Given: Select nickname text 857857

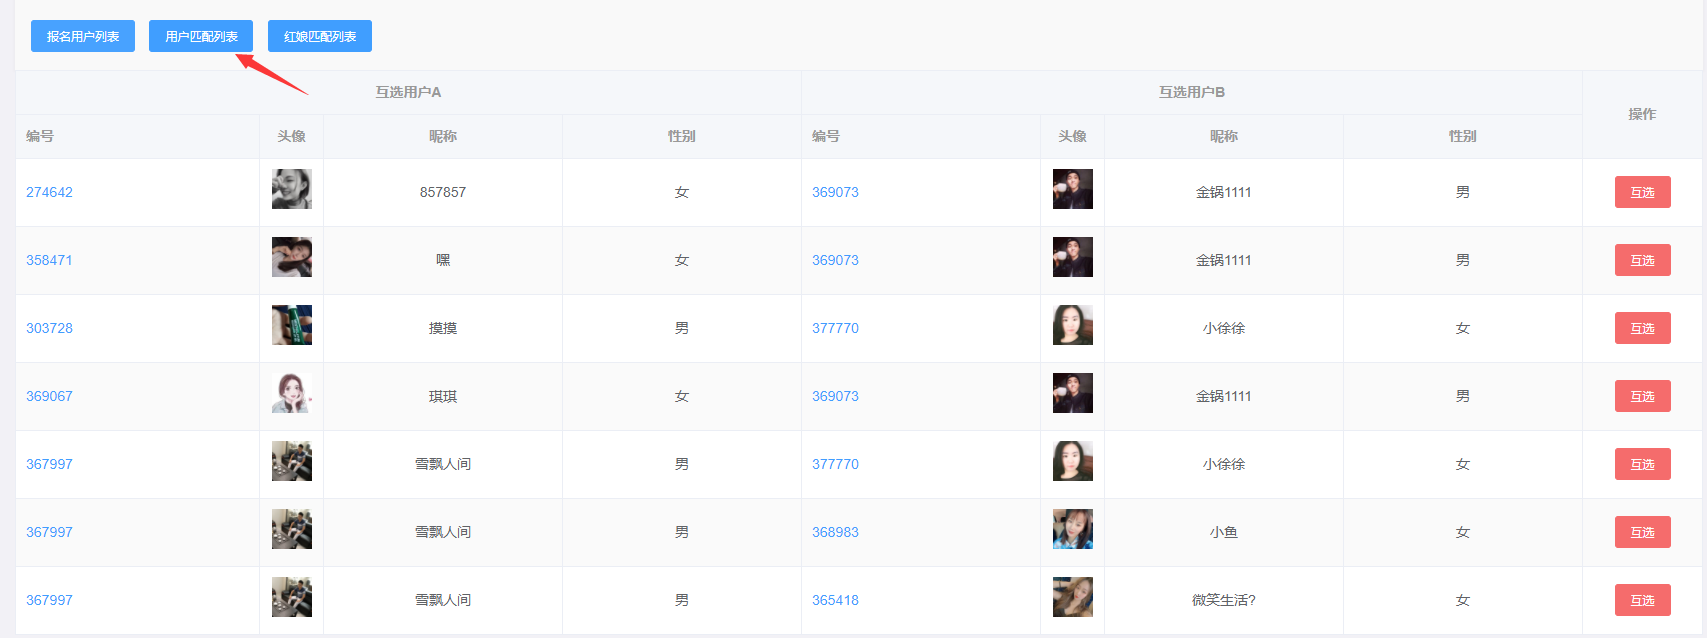Looking at the screenshot, I should [443, 192].
